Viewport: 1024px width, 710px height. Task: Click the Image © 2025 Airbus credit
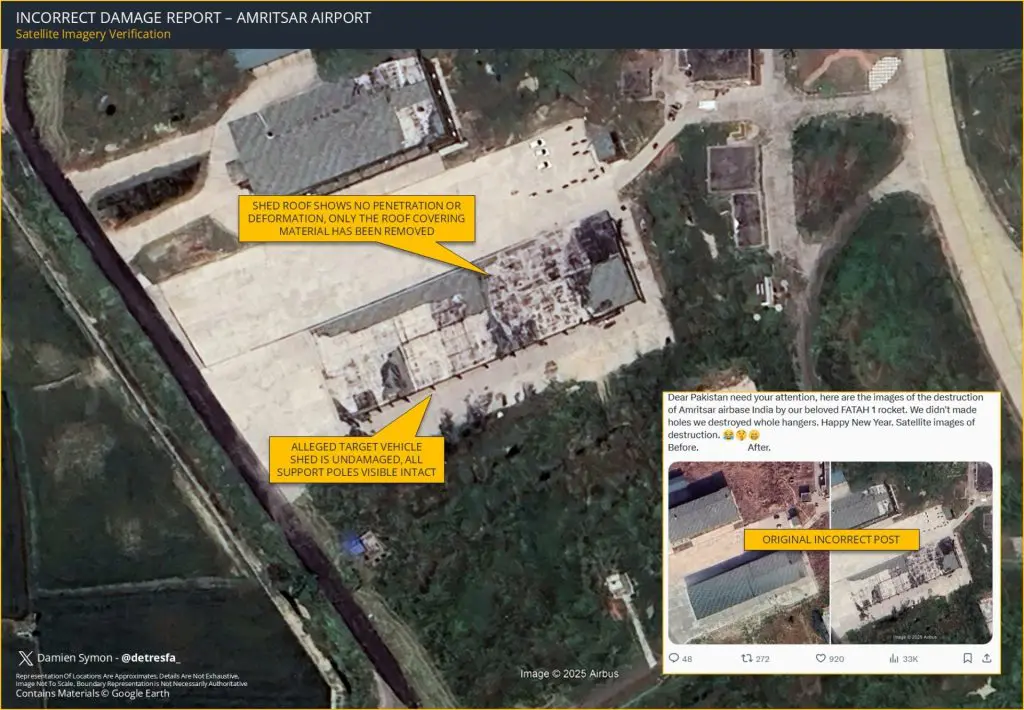tap(569, 674)
